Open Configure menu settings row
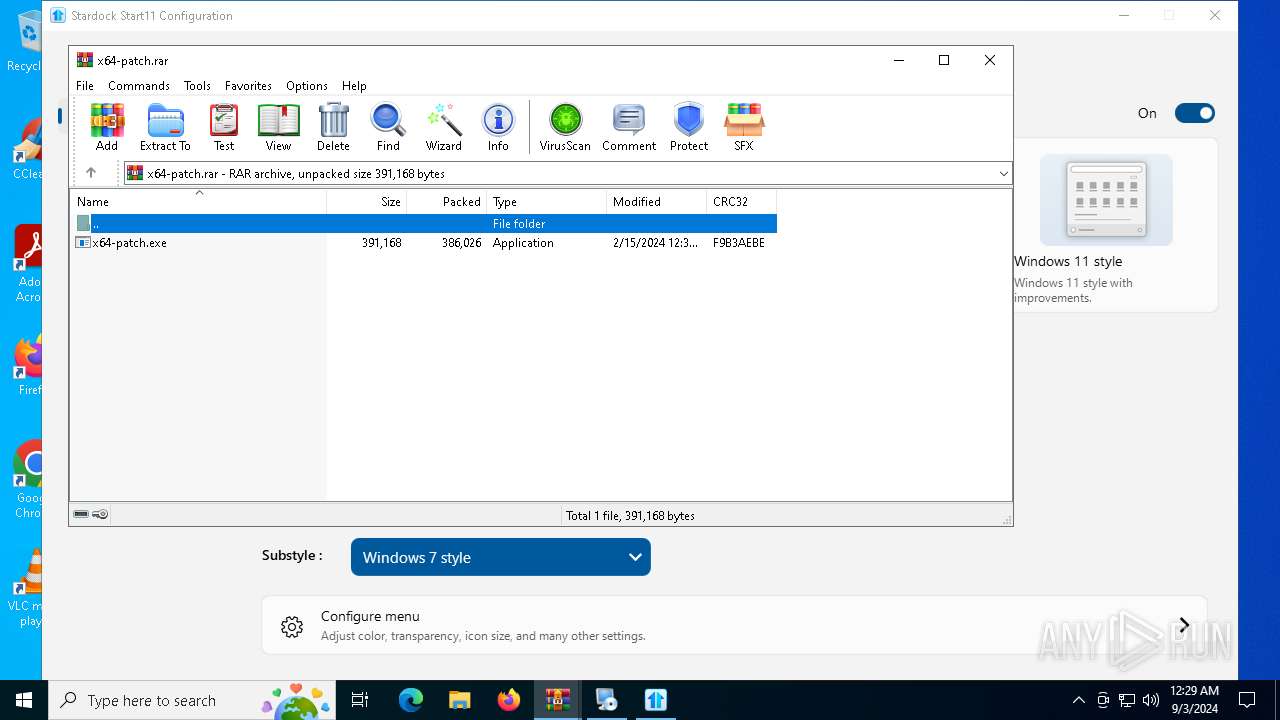This screenshot has width=1280, height=720. tap(734, 625)
